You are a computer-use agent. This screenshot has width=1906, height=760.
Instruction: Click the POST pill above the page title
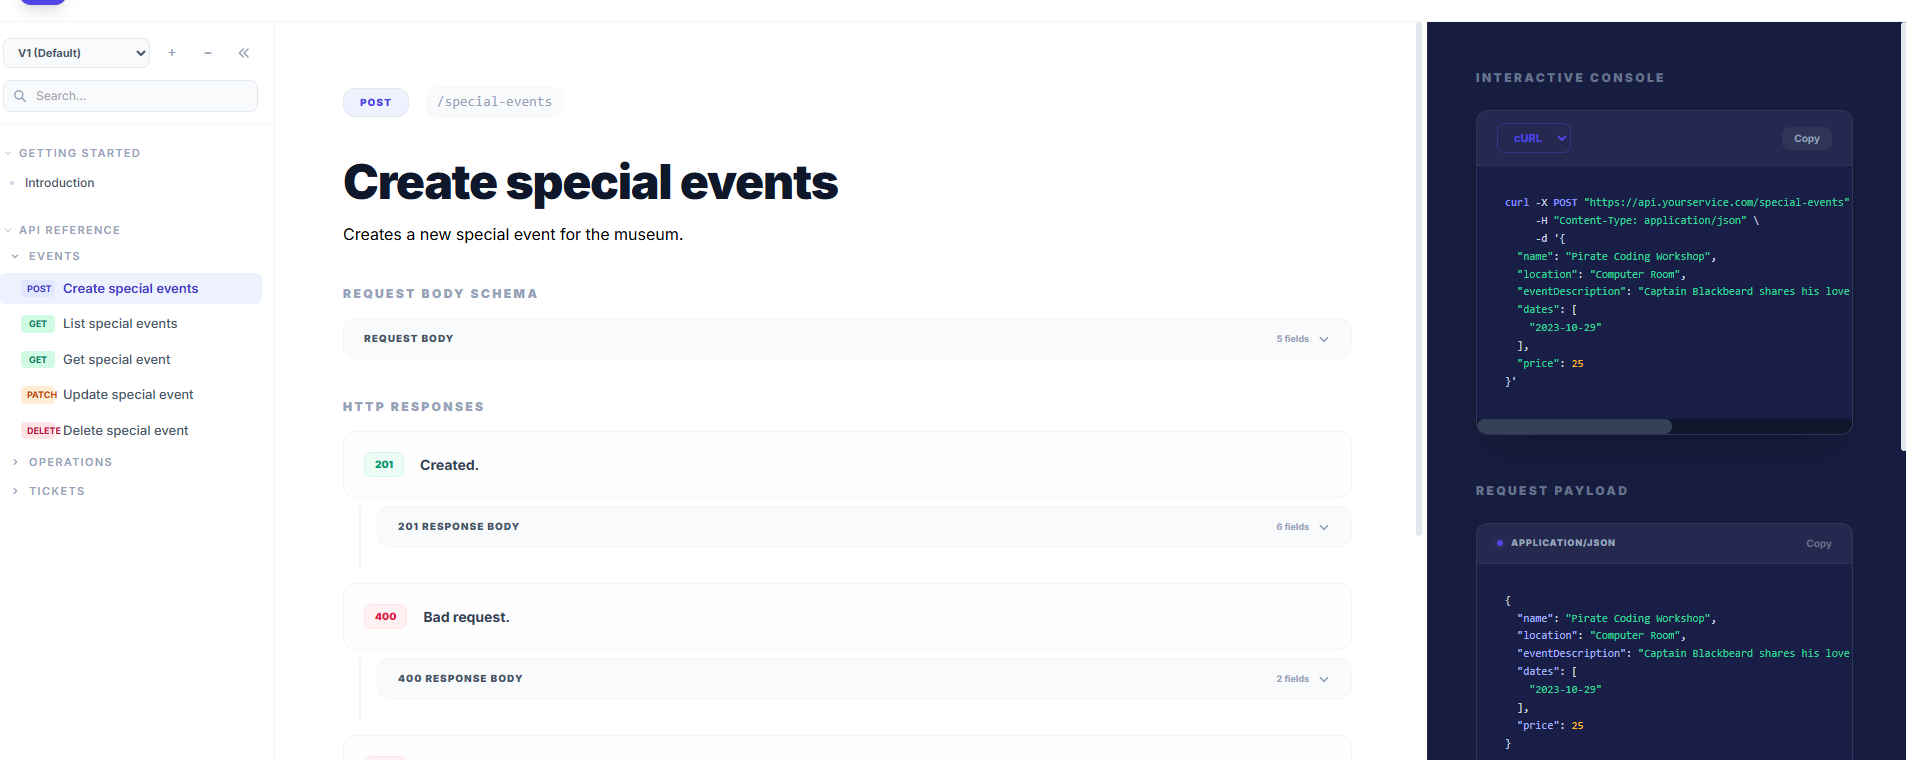click(x=375, y=102)
